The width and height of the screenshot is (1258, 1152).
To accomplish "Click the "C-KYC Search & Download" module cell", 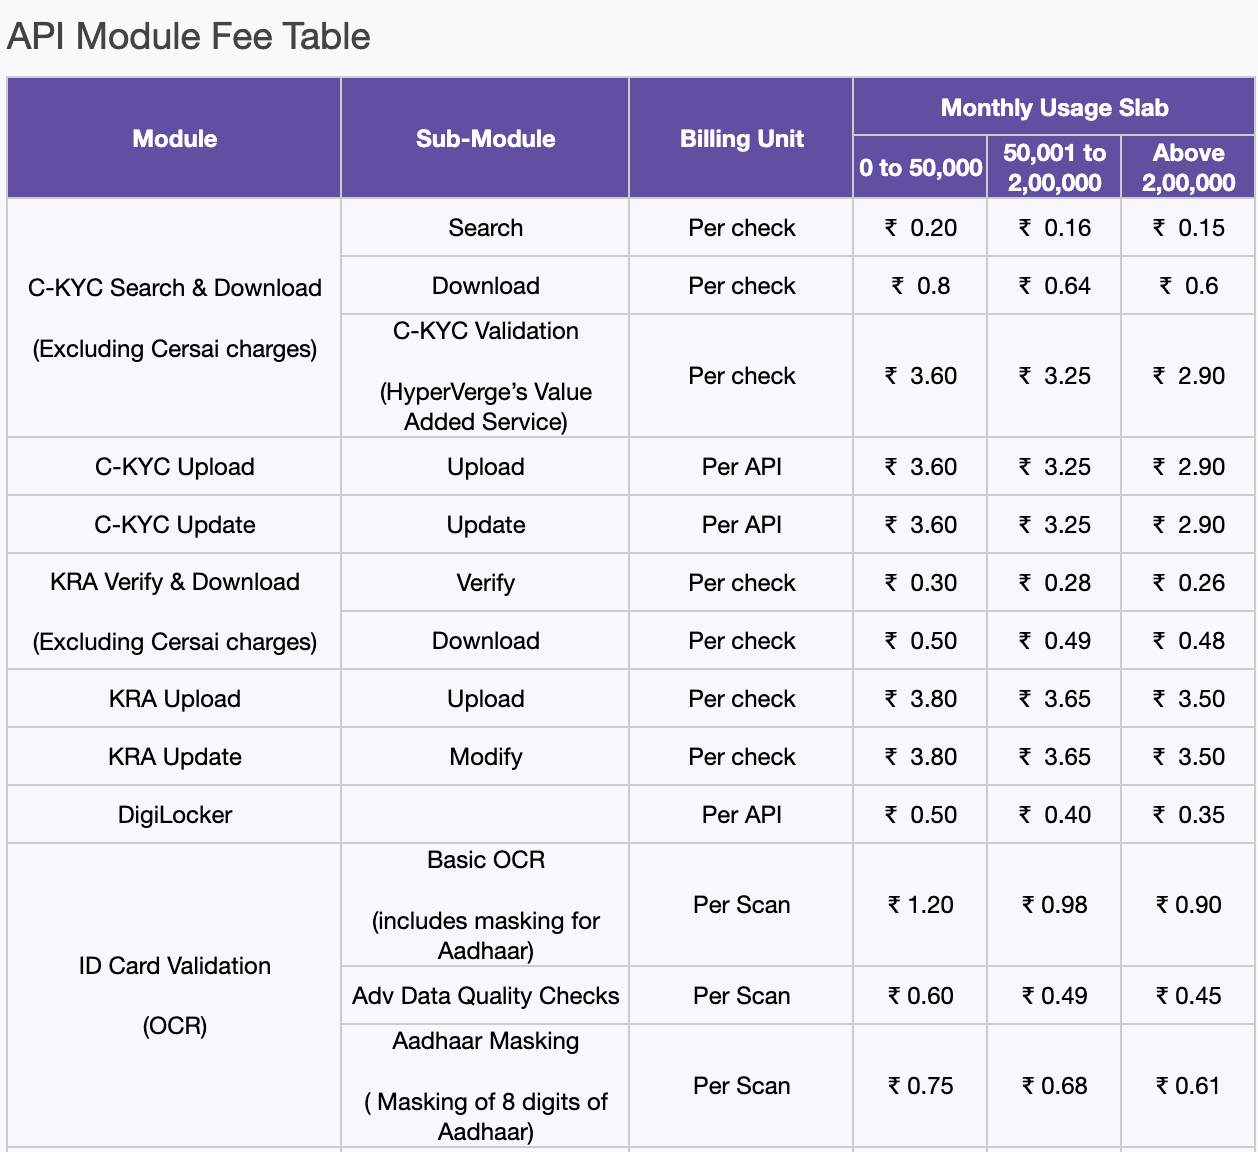I will (x=174, y=288).
